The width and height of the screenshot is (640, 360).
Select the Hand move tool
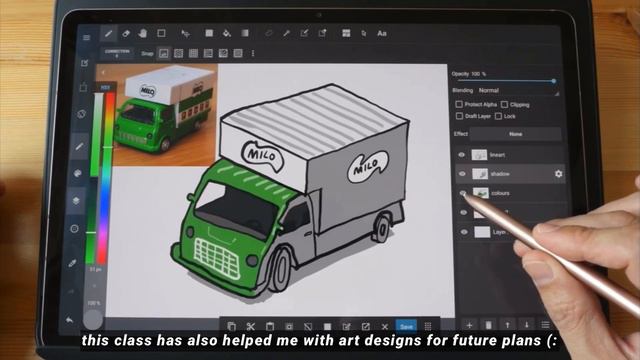142,33
